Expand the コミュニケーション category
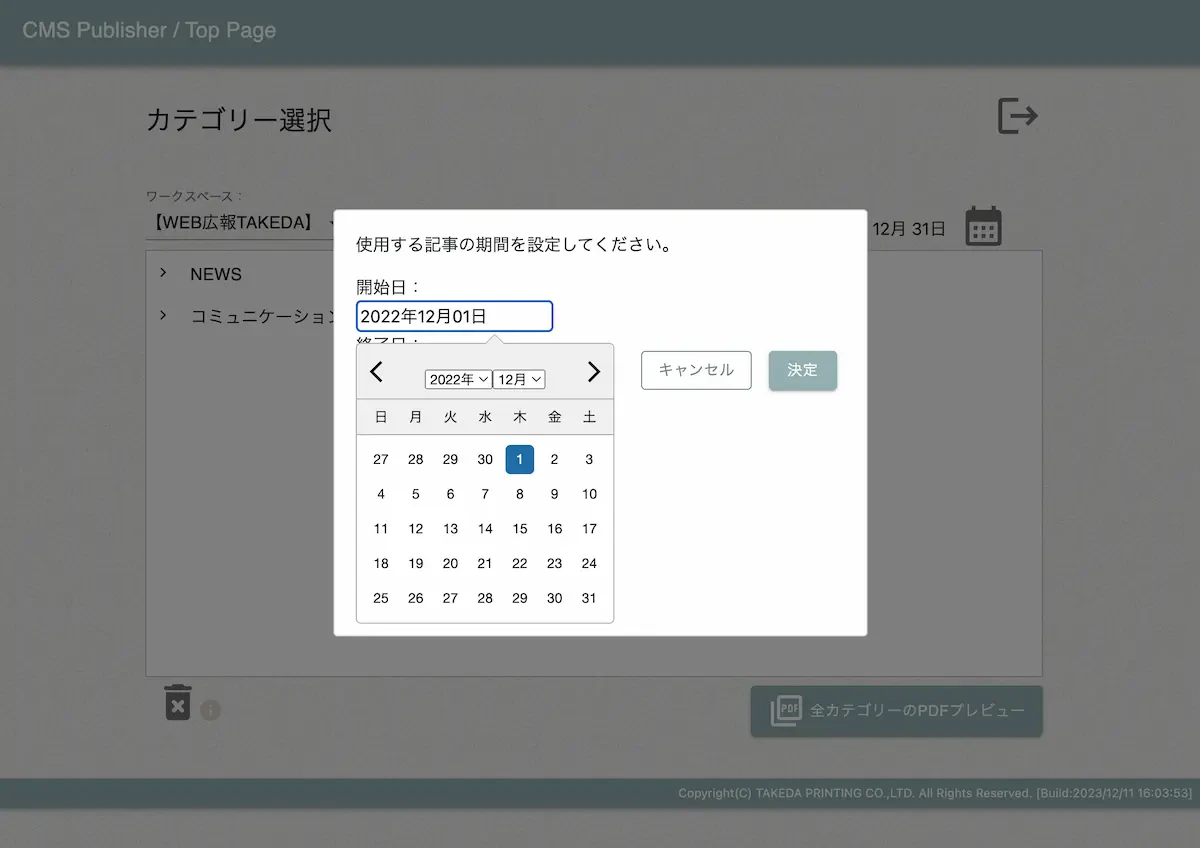 (x=163, y=316)
